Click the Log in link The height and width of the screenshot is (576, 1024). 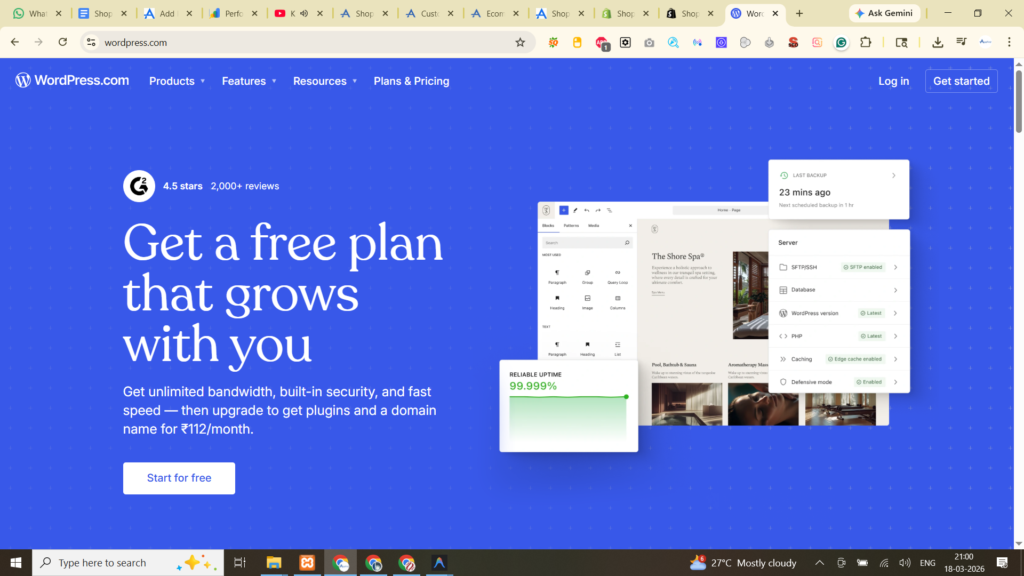(x=893, y=81)
